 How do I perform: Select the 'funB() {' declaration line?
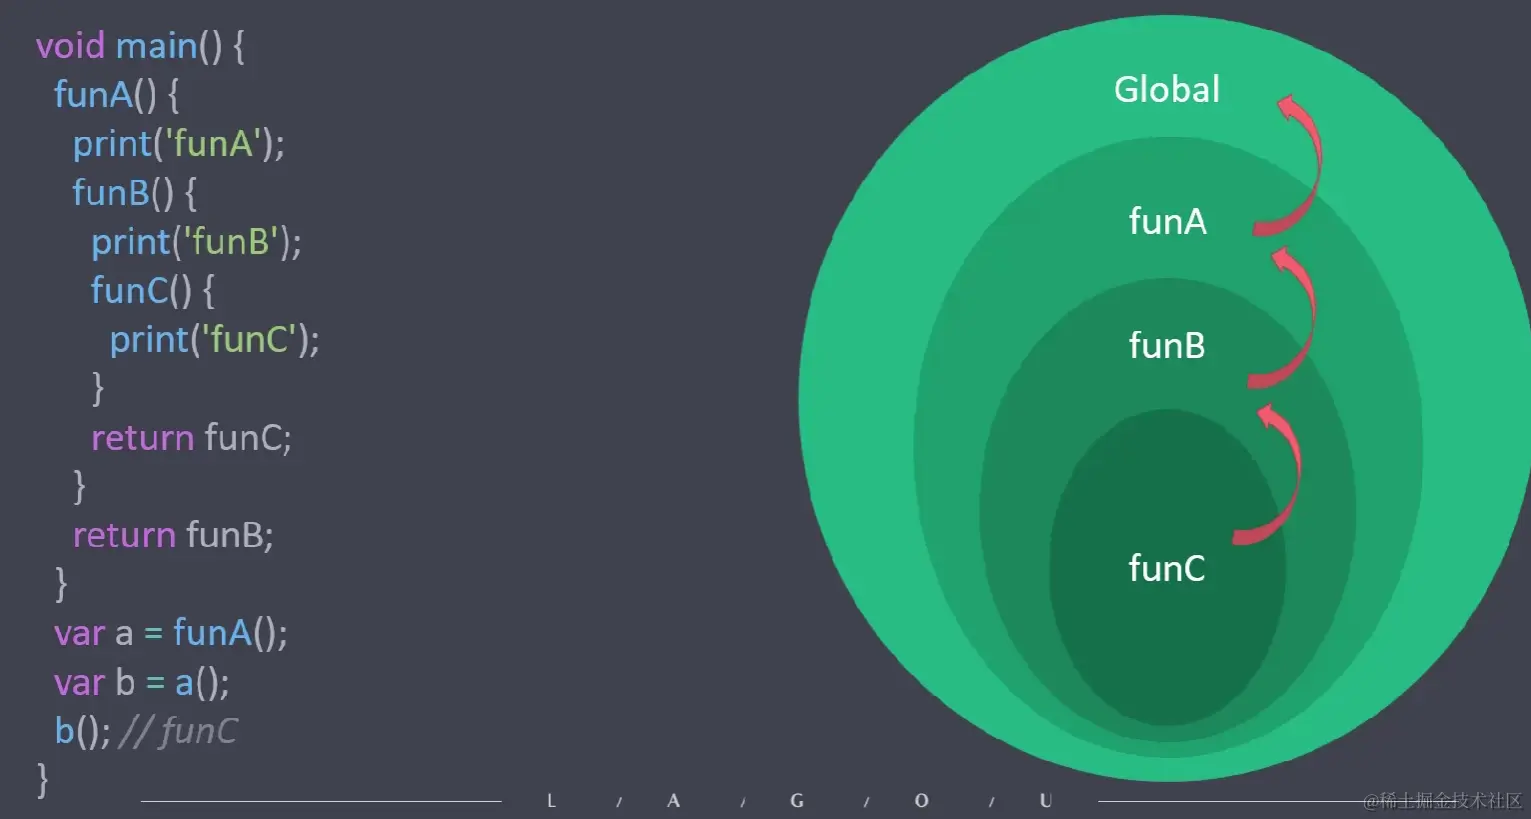135,192
